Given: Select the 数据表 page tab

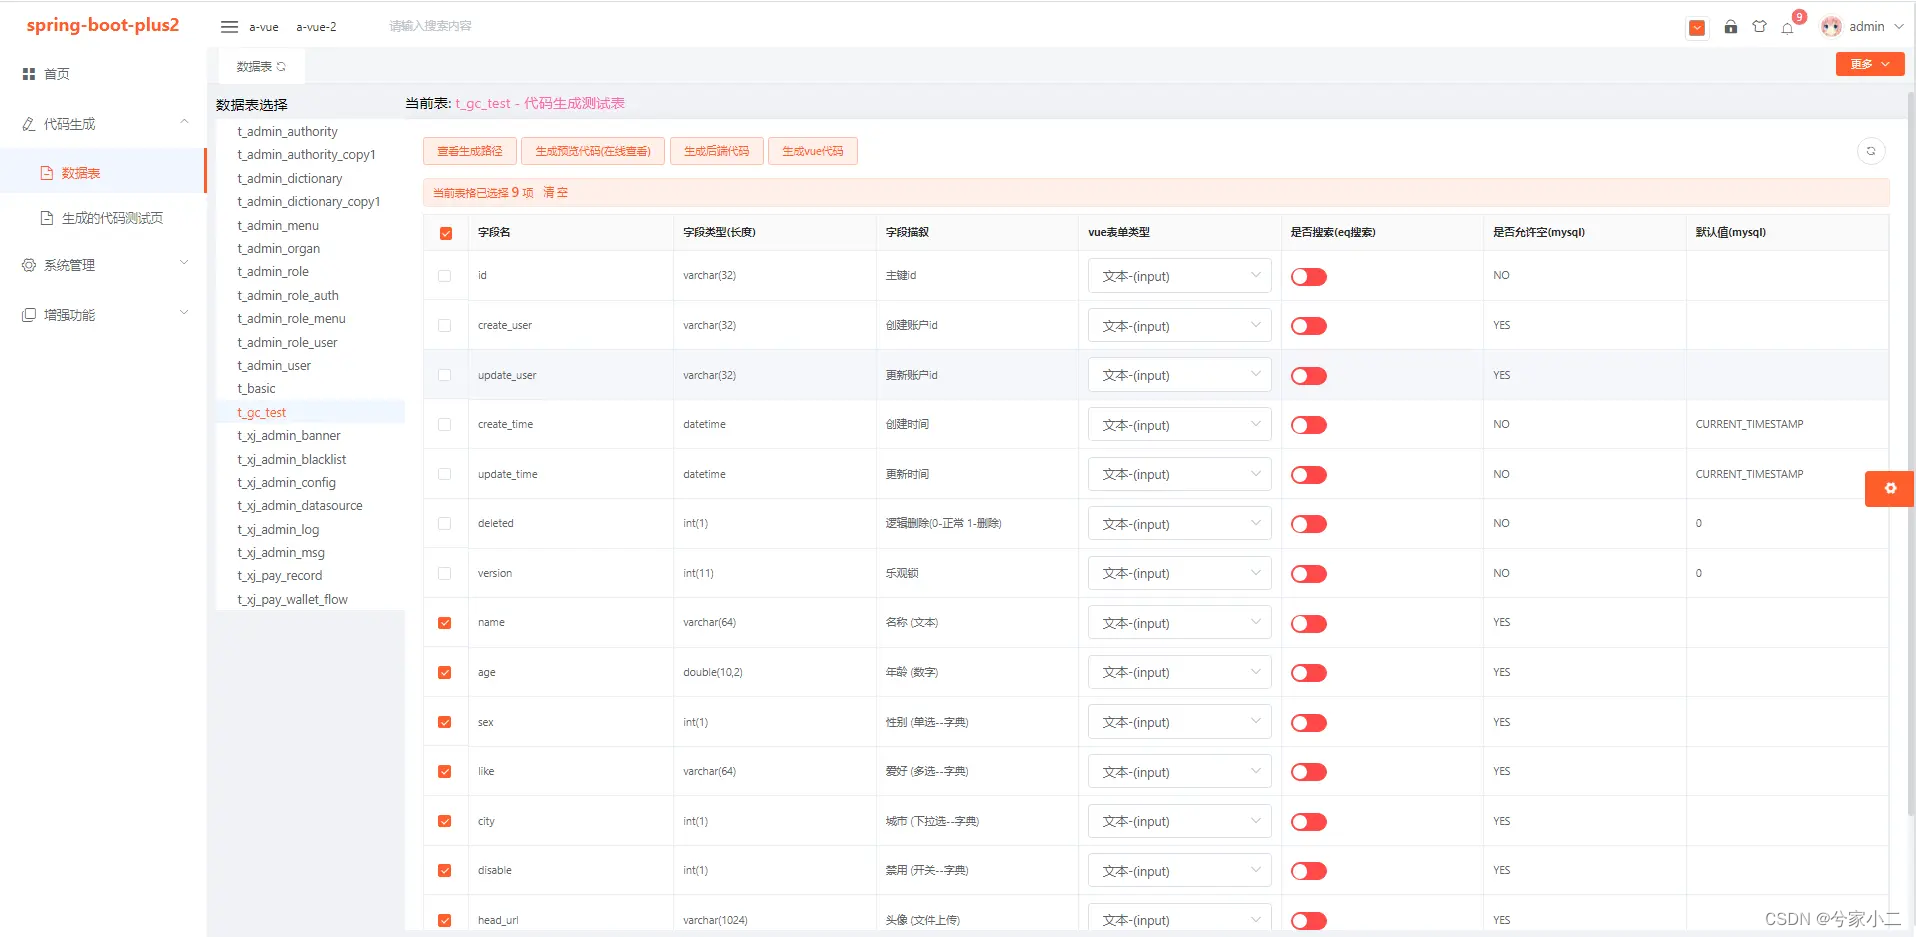Looking at the screenshot, I should [261, 67].
